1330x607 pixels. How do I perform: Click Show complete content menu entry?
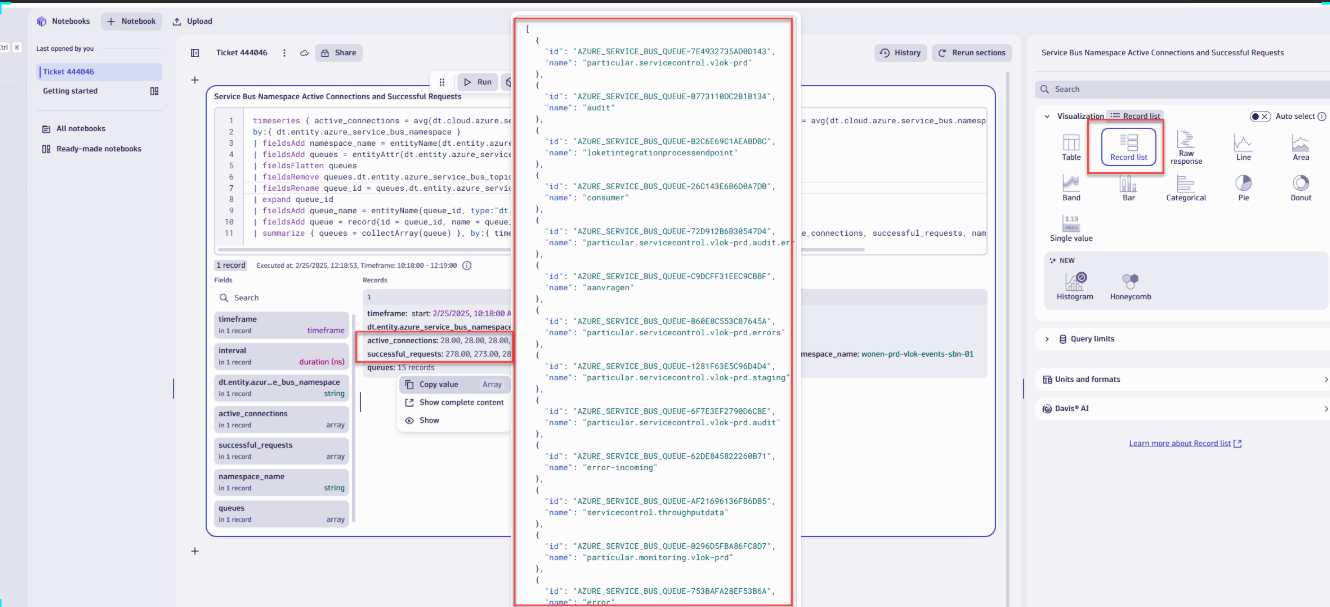click(461, 402)
